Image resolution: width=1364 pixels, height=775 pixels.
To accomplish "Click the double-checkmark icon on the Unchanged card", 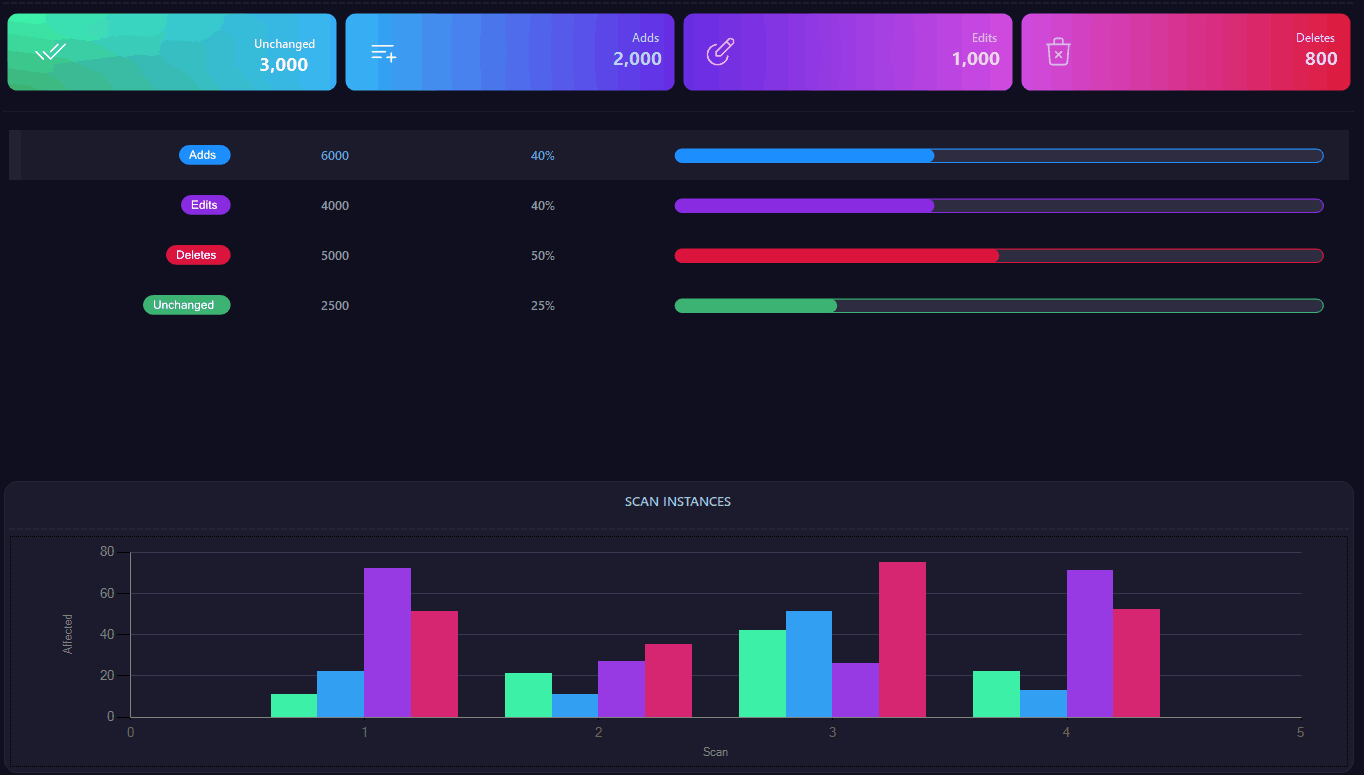I will coord(50,52).
